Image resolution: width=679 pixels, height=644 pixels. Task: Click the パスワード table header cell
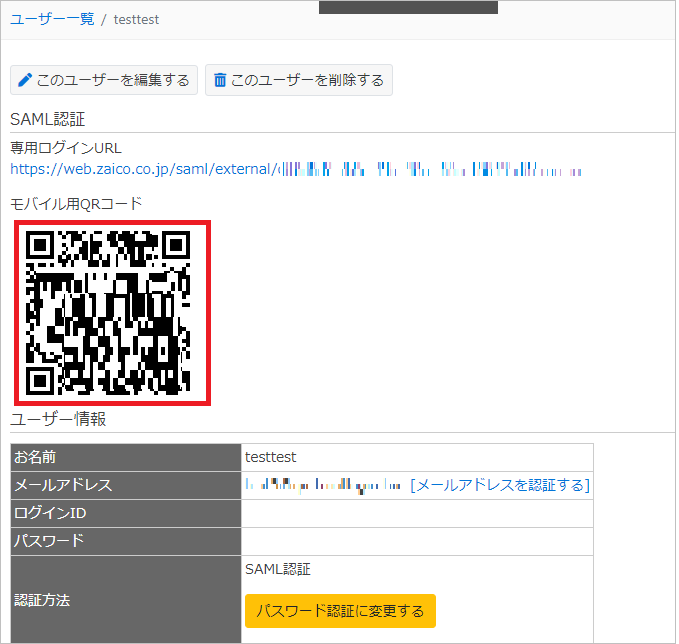pos(126,541)
